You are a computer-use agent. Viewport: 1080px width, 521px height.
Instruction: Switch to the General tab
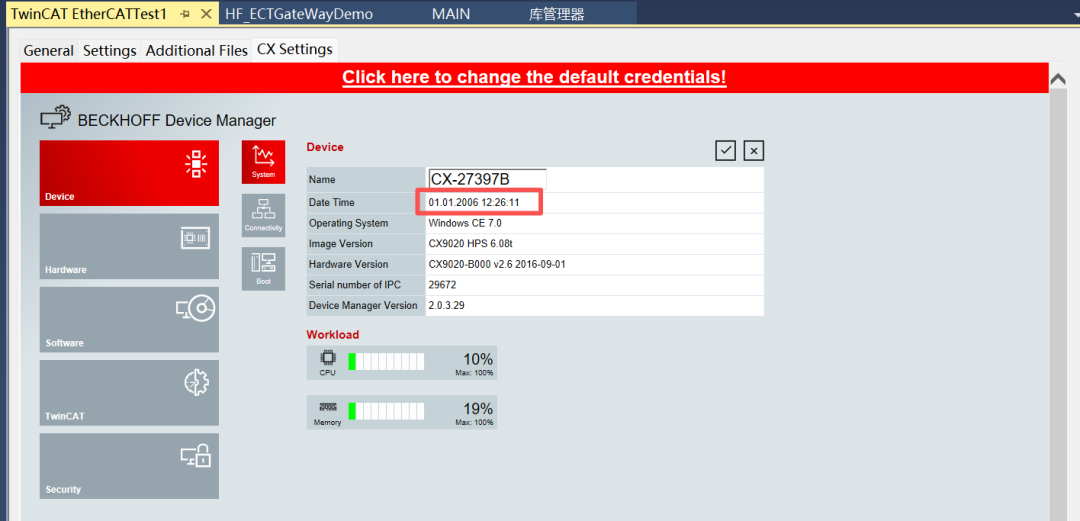click(x=48, y=50)
